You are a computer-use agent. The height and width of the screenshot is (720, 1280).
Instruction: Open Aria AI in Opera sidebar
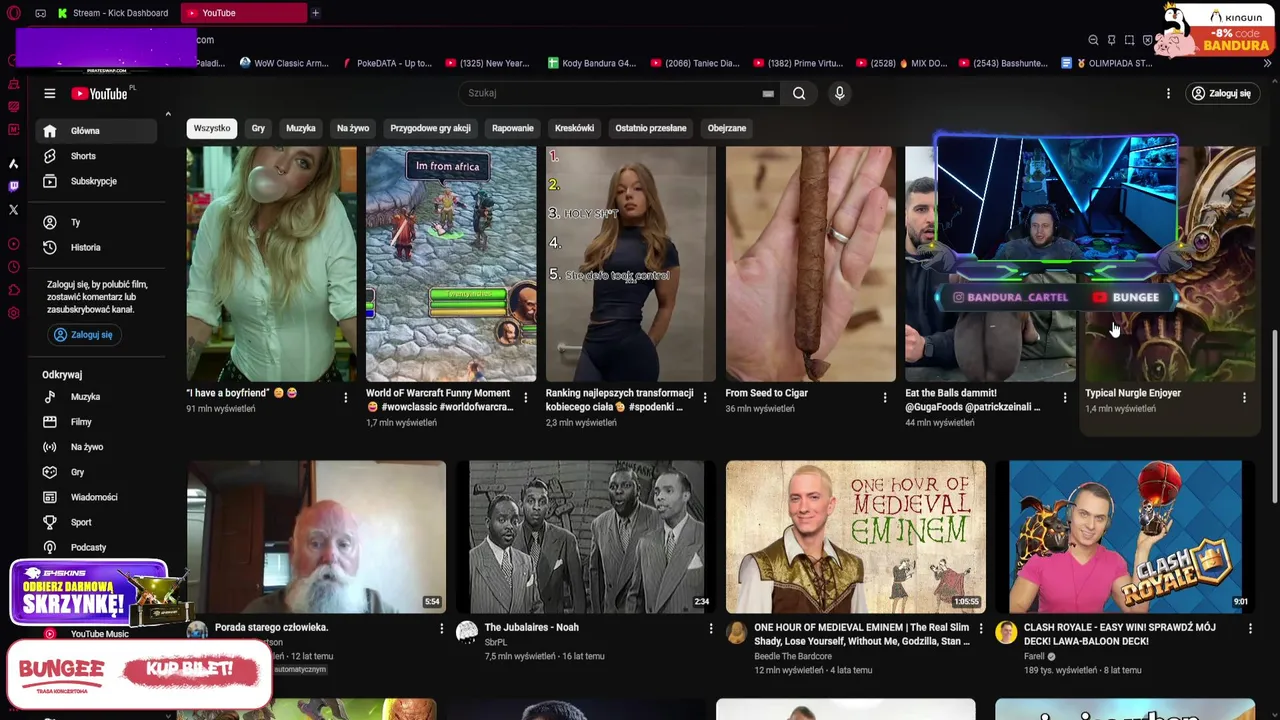(x=13, y=162)
